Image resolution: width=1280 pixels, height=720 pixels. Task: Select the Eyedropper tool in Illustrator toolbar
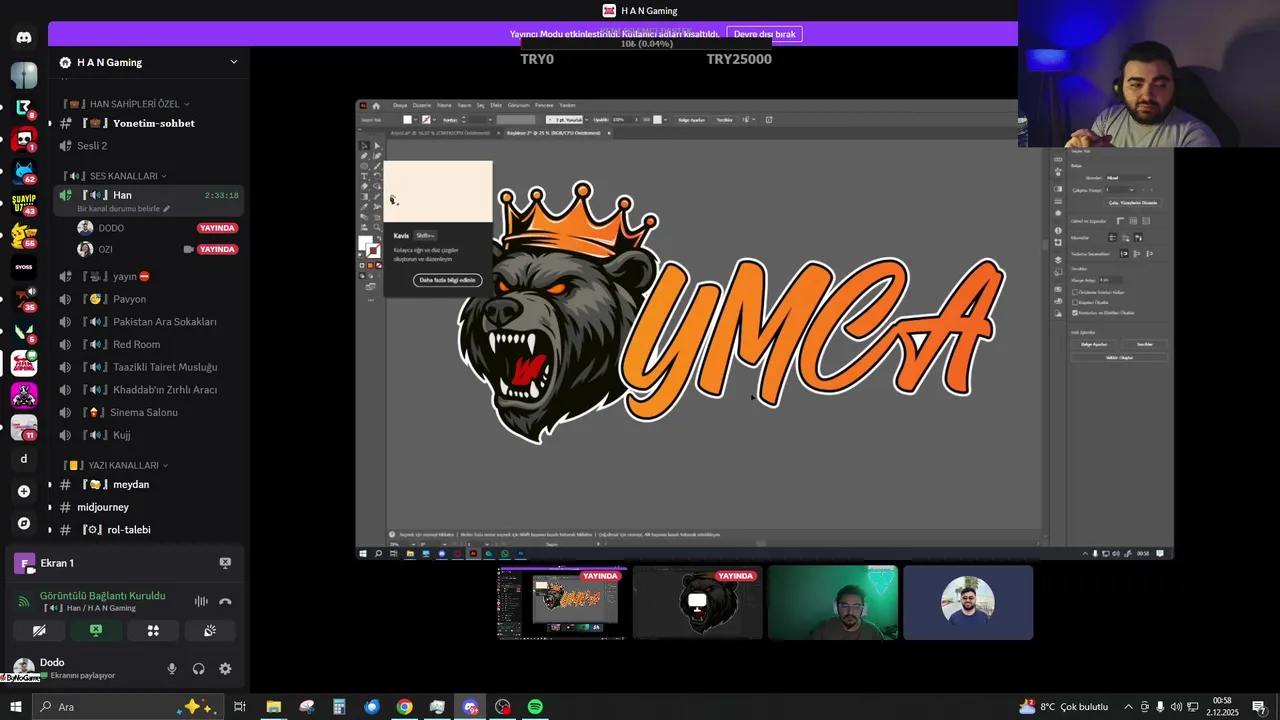(x=364, y=207)
